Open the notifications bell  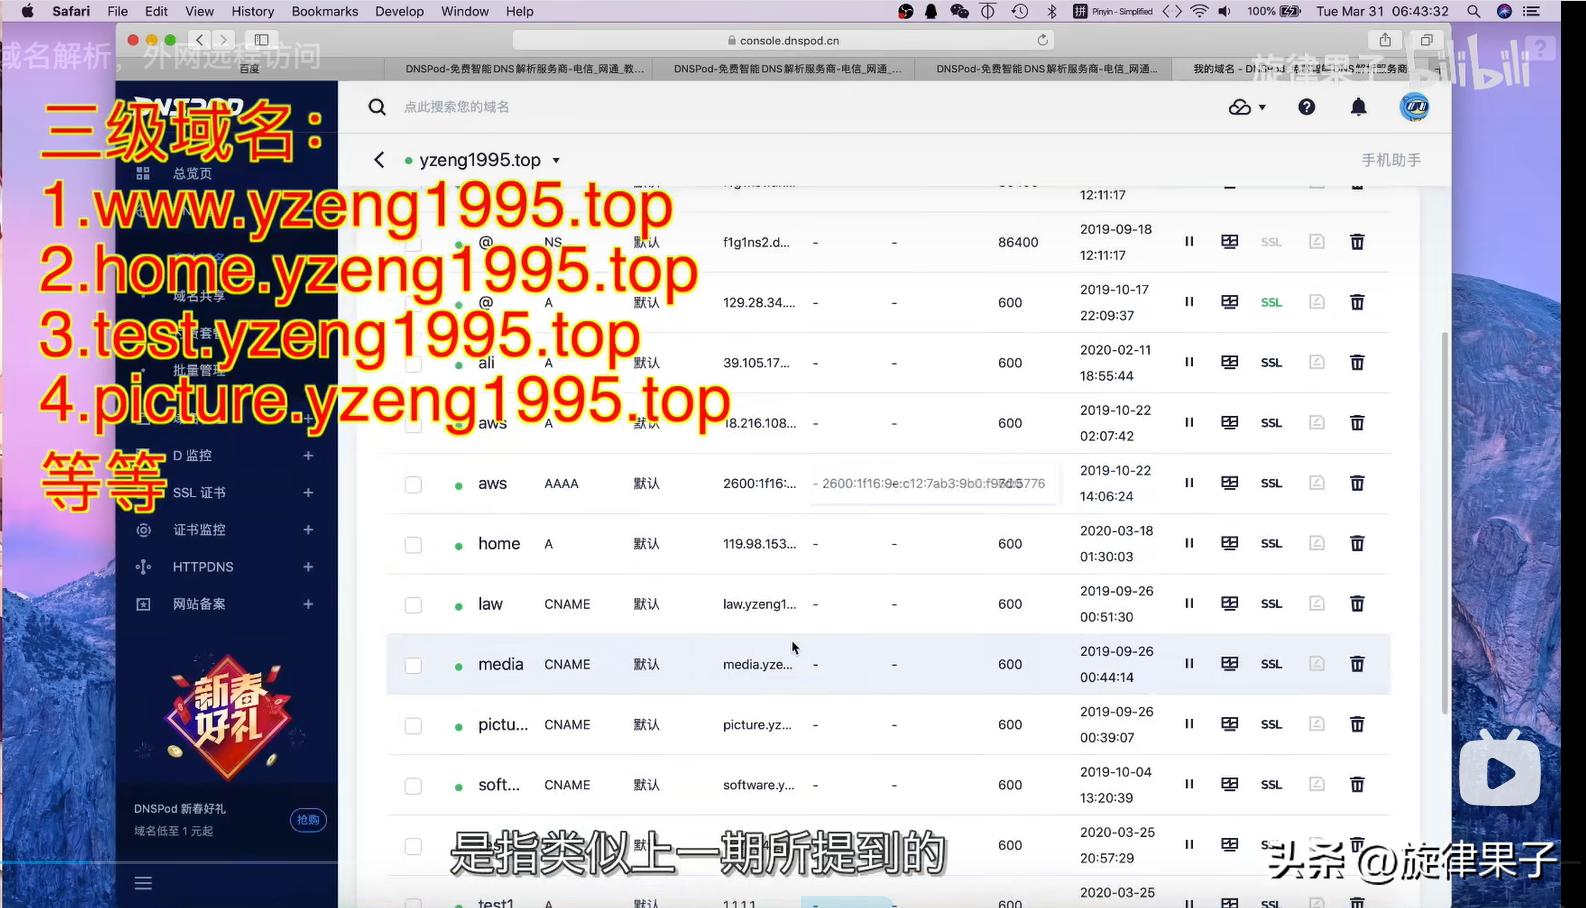tap(1358, 107)
